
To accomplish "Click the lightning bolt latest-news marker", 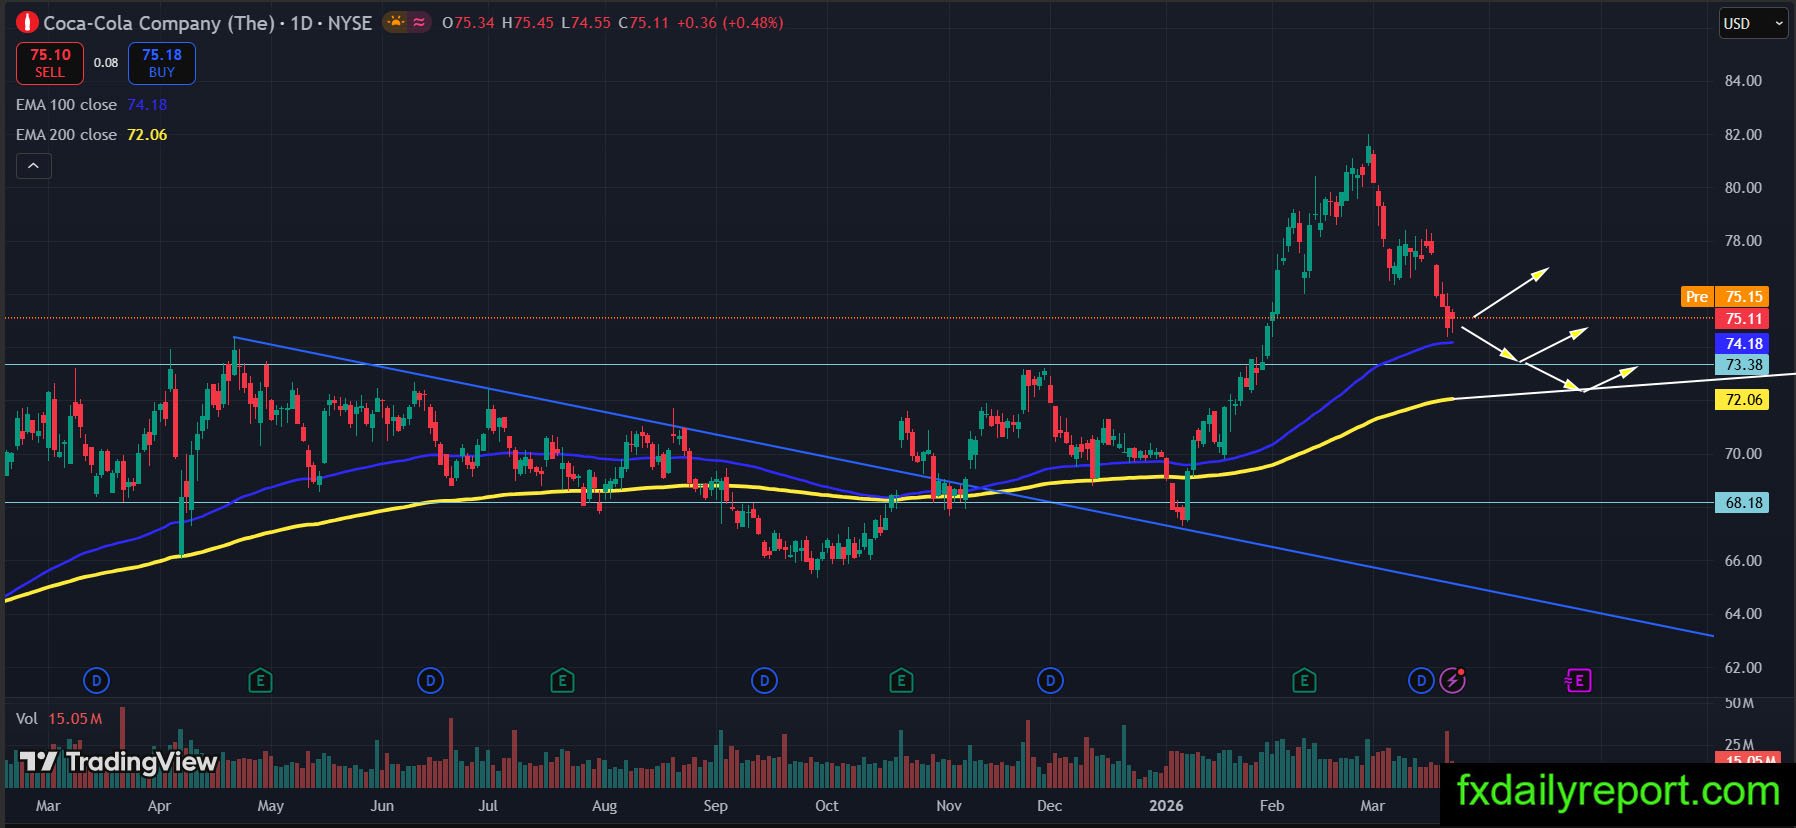I will coord(1453,681).
